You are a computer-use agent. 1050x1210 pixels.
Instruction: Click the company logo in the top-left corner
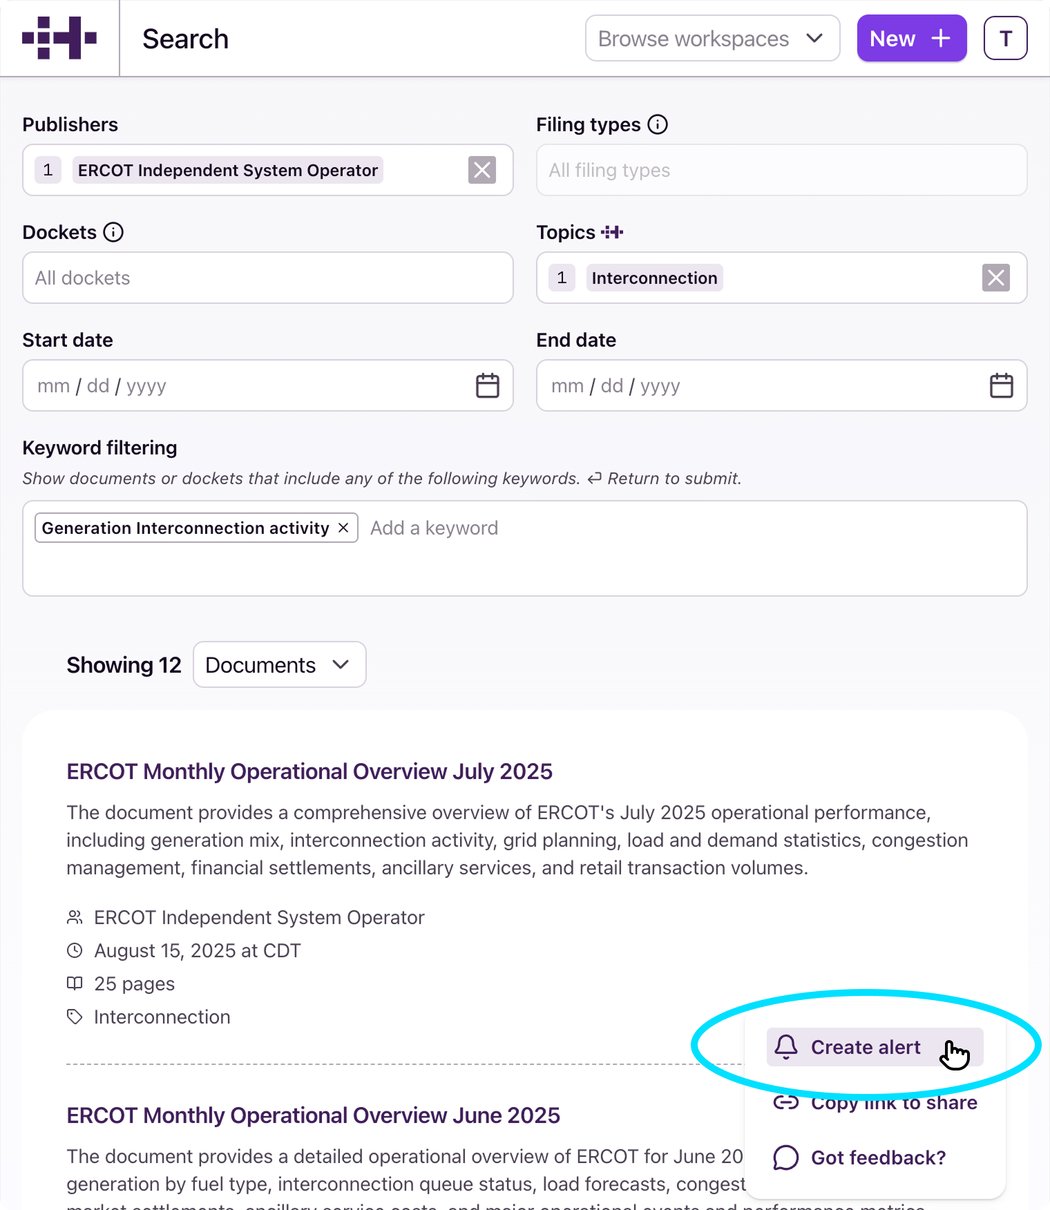click(x=59, y=37)
